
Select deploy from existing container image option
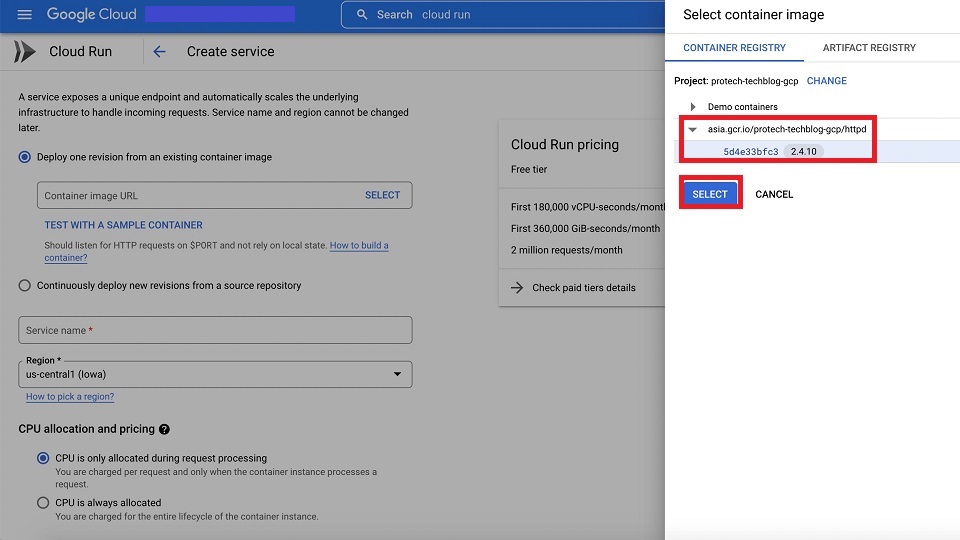[x=25, y=157]
